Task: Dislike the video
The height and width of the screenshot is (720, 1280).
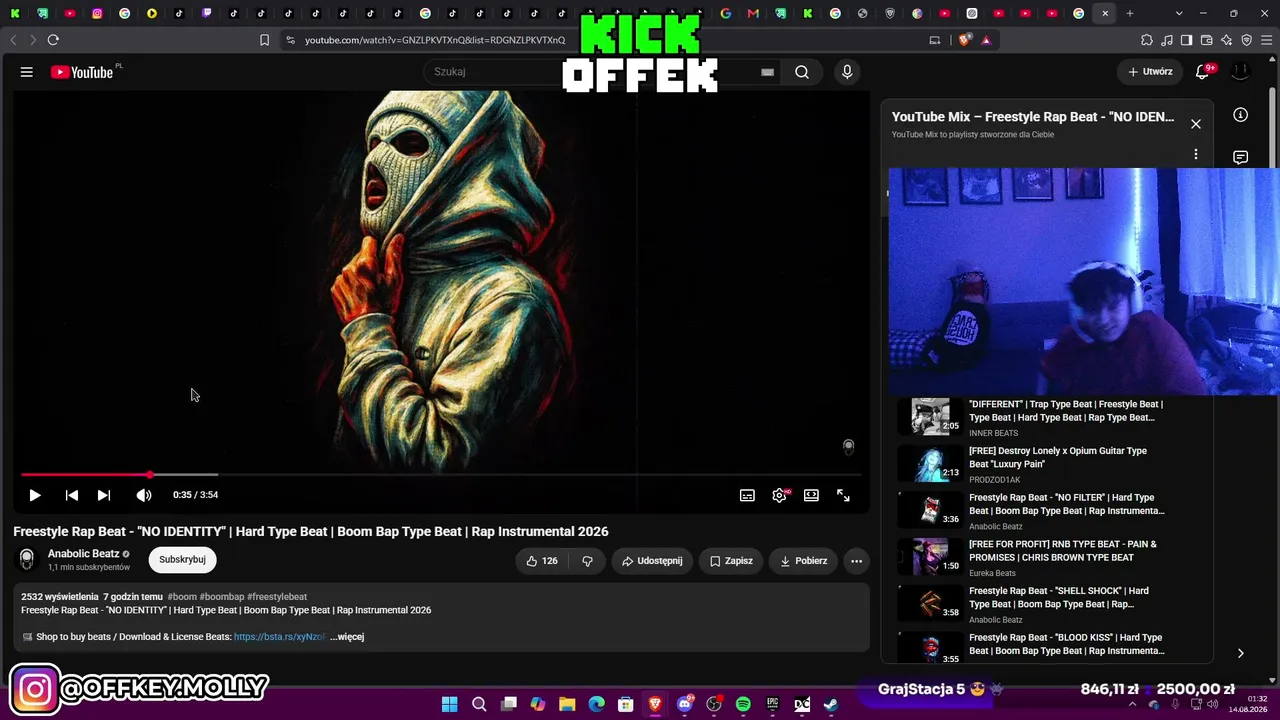Action: pyautogui.click(x=587, y=561)
